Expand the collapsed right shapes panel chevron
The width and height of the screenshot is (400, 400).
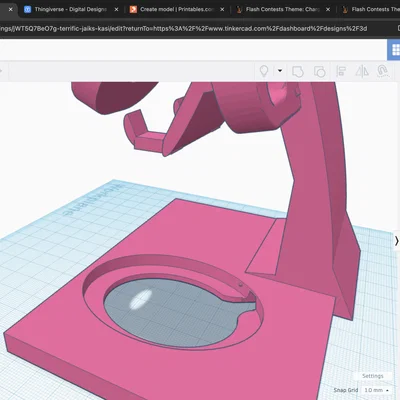point(396,241)
